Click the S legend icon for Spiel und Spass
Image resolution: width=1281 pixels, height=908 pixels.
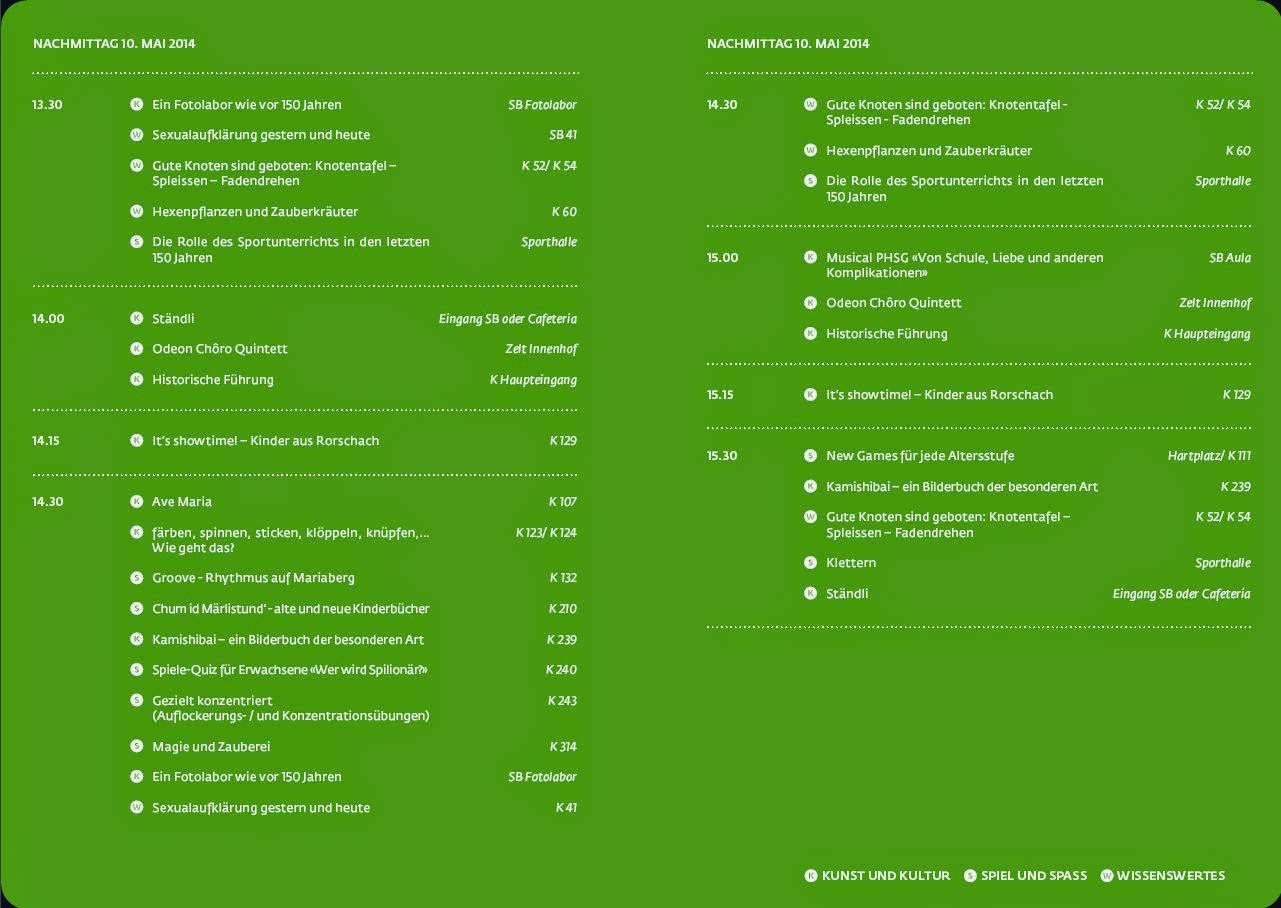point(970,876)
